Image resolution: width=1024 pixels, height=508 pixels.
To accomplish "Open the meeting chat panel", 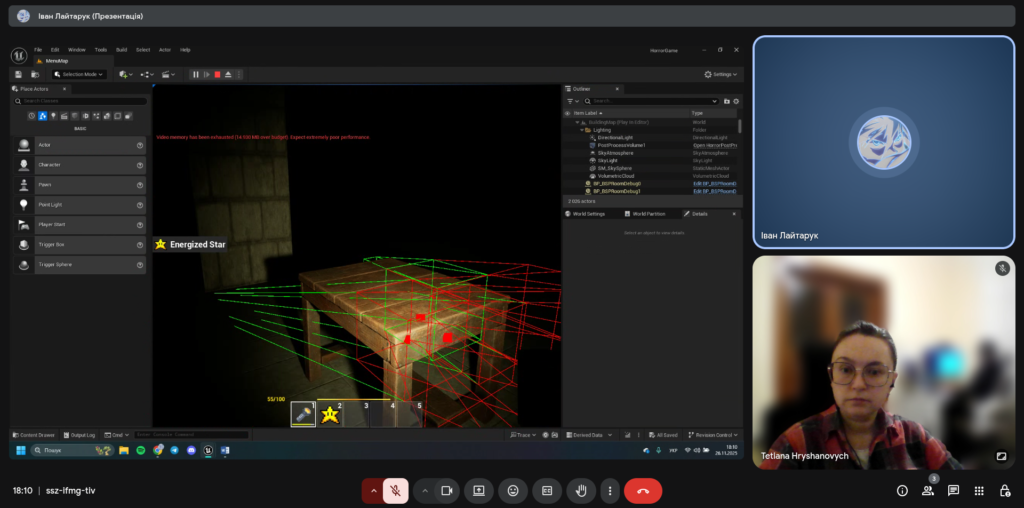I will [x=953, y=491].
